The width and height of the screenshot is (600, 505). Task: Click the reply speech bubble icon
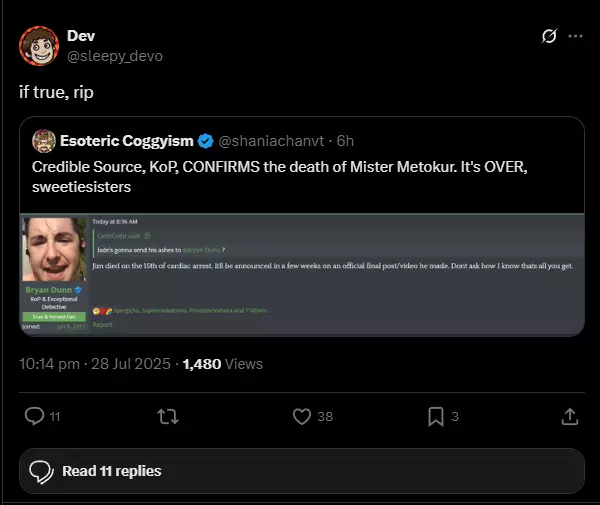(x=34, y=416)
